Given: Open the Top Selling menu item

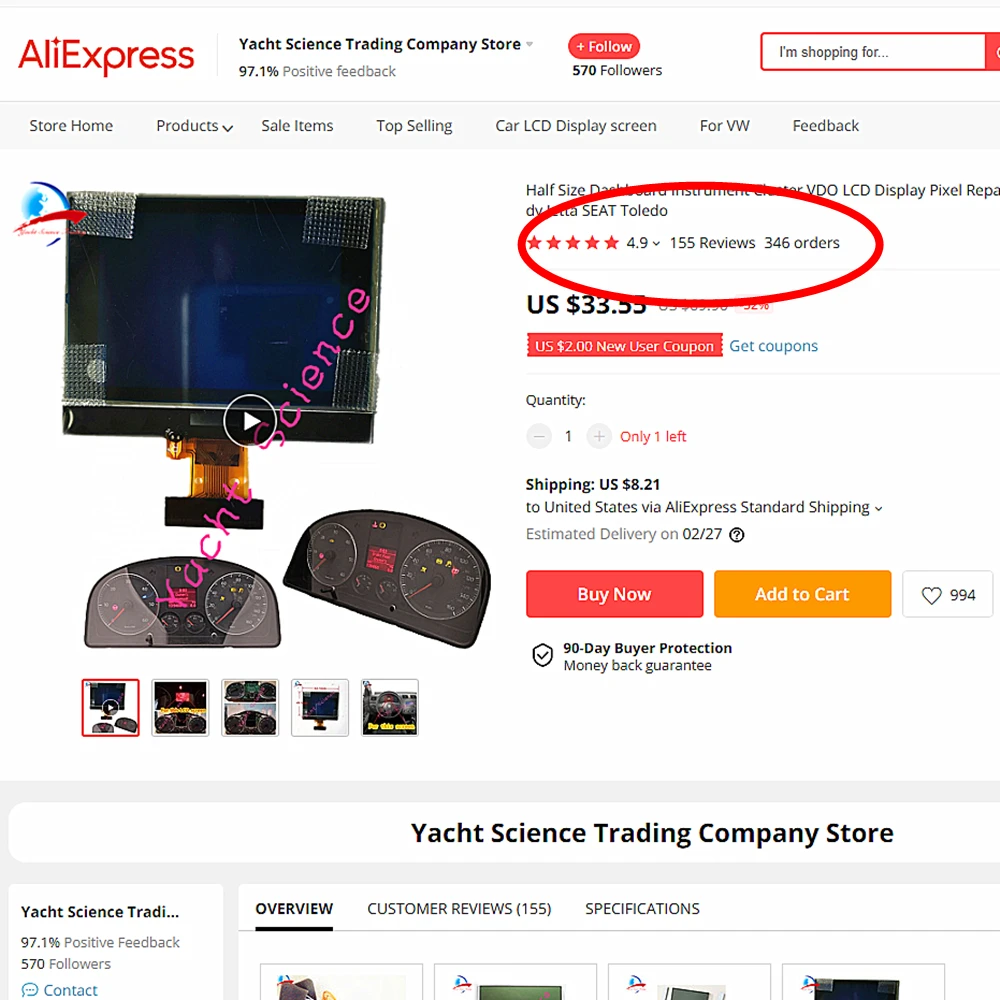Looking at the screenshot, I should tap(415, 126).
